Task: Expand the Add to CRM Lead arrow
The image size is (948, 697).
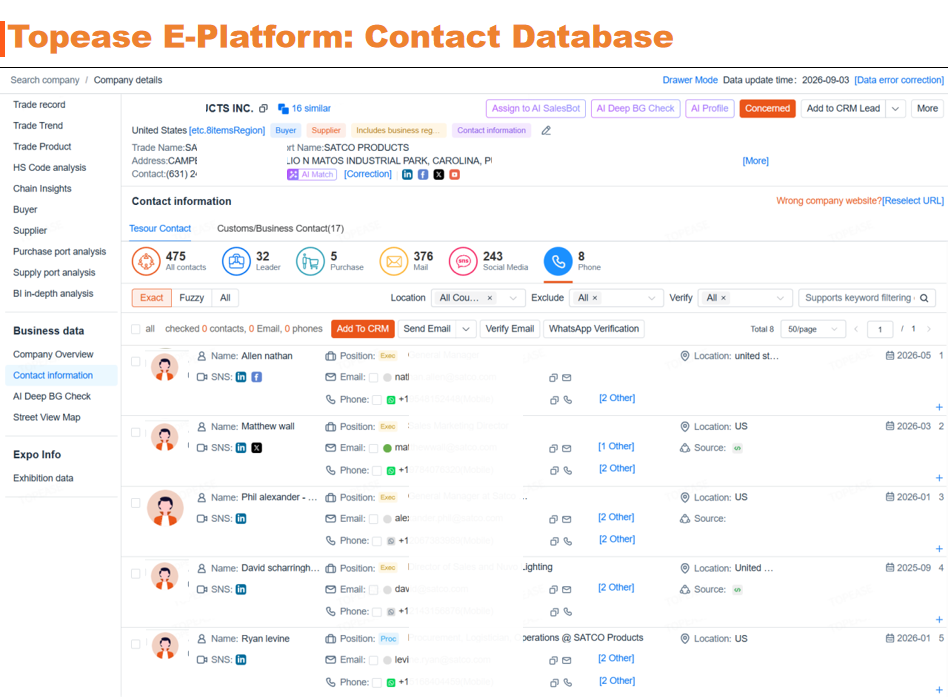Action: coord(895,109)
